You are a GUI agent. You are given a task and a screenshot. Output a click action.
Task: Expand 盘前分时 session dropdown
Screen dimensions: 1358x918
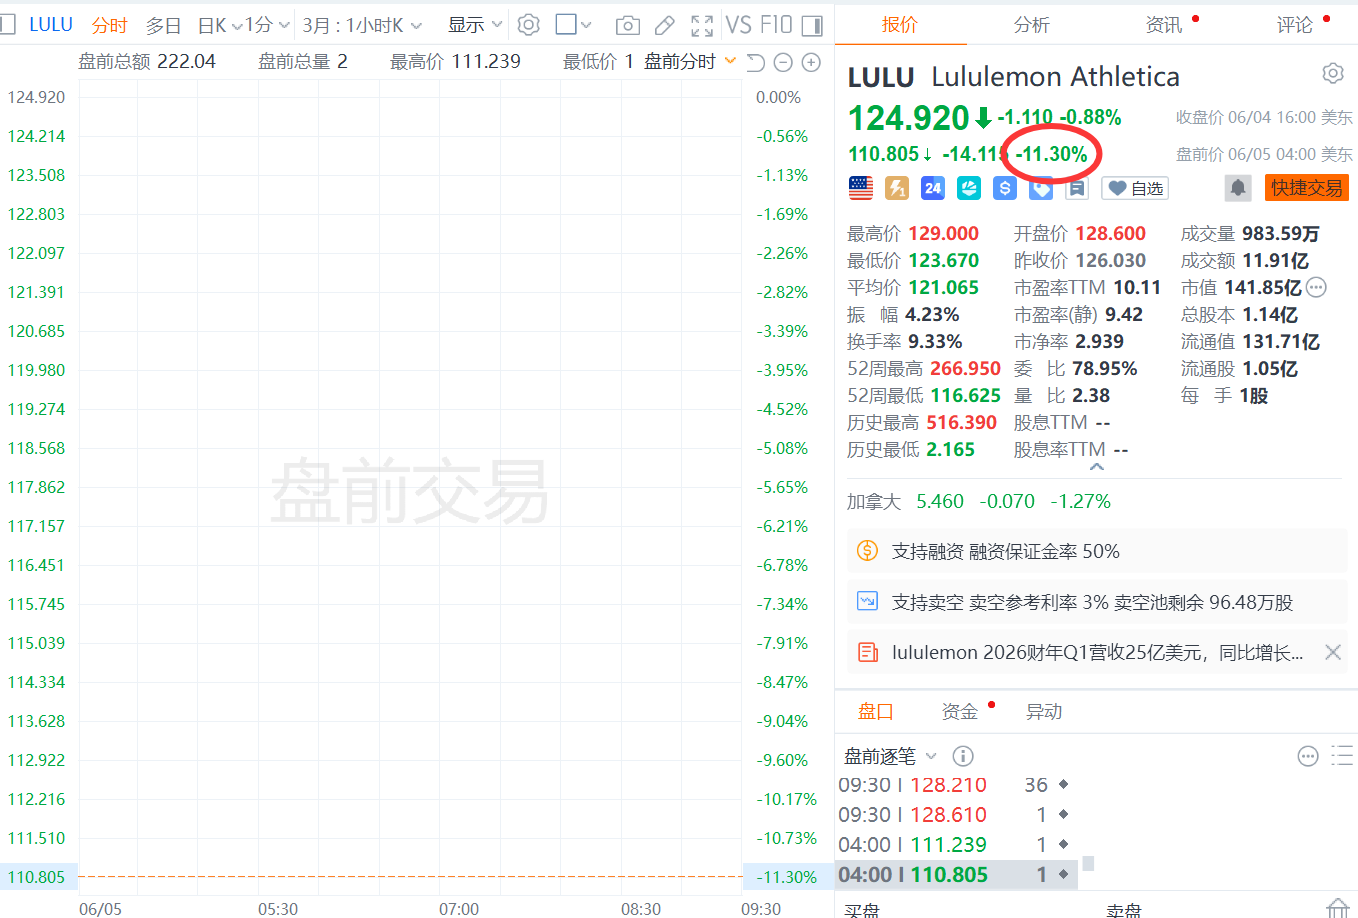730,62
